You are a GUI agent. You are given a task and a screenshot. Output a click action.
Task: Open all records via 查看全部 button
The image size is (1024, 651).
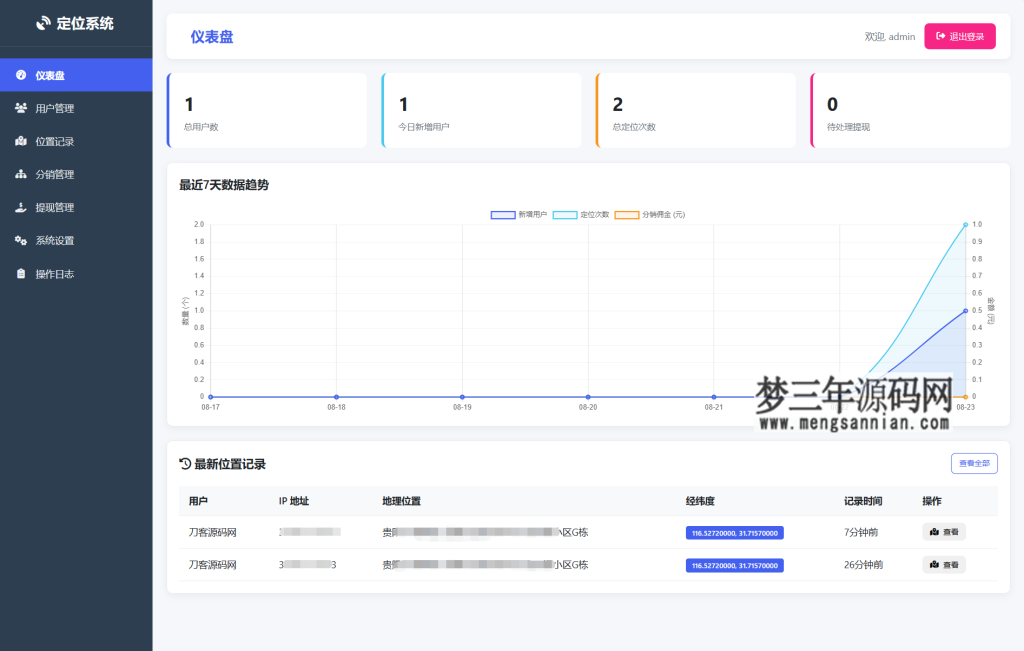pyautogui.click(x=973, y=463)
